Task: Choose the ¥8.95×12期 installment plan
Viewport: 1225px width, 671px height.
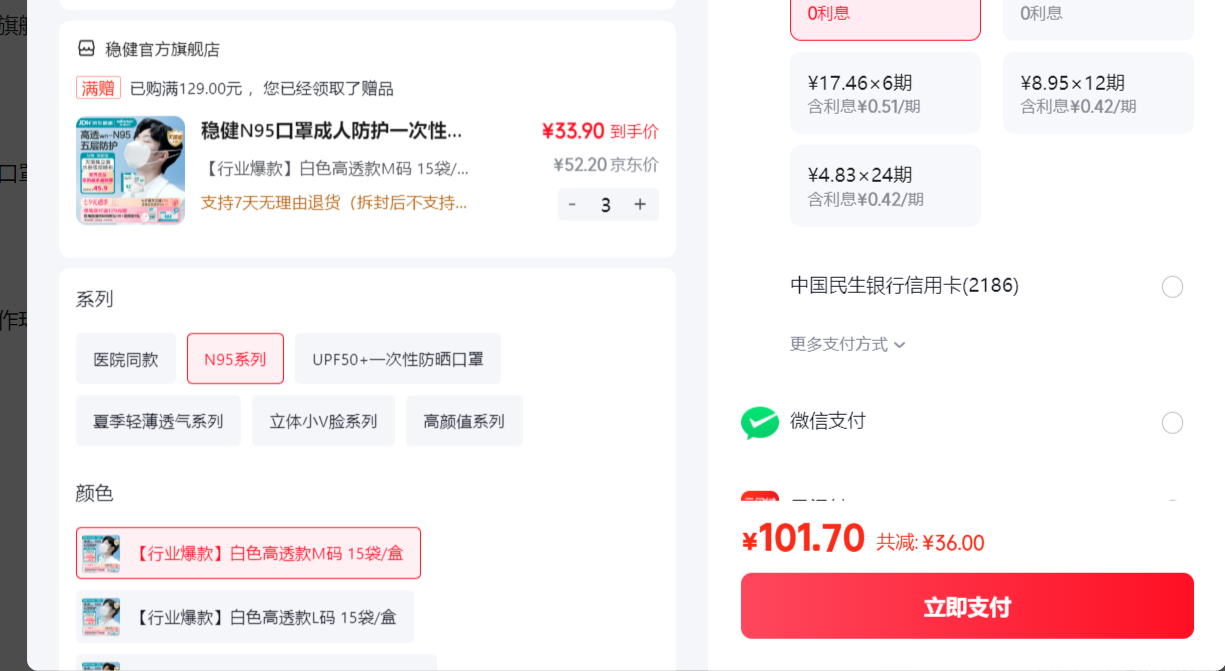Action: (x=1098, y=93)
